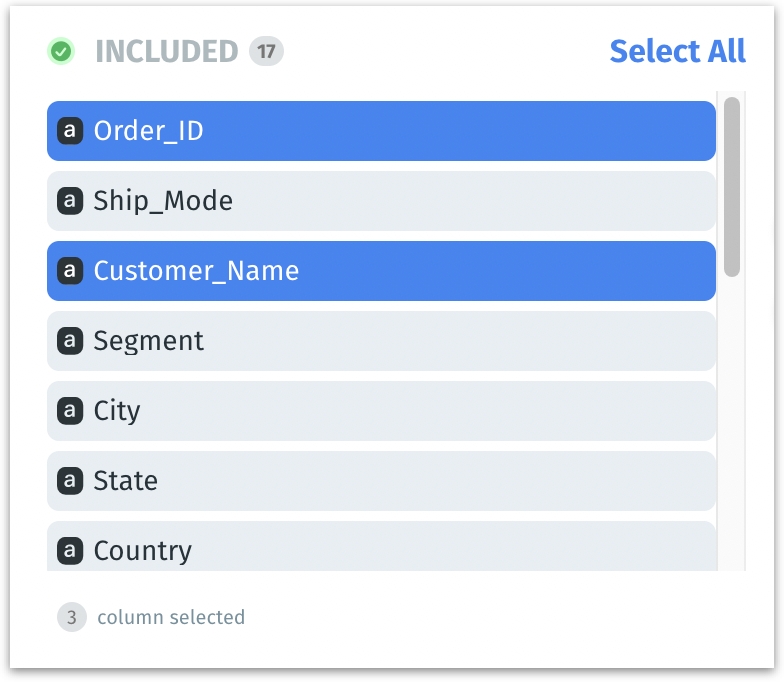This screenshot has width=784, height=682.
Task: Click the text-type icon beside State
Action: [x=69, y=481]
